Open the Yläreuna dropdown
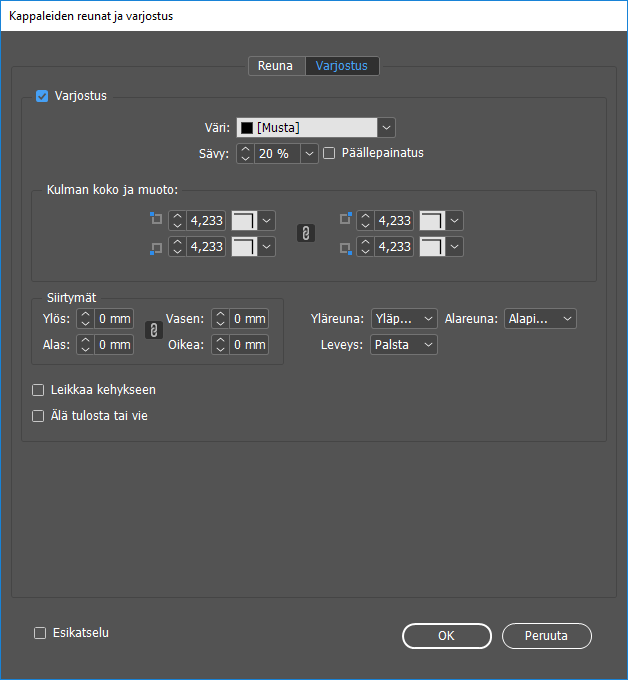 pos(404,319)
